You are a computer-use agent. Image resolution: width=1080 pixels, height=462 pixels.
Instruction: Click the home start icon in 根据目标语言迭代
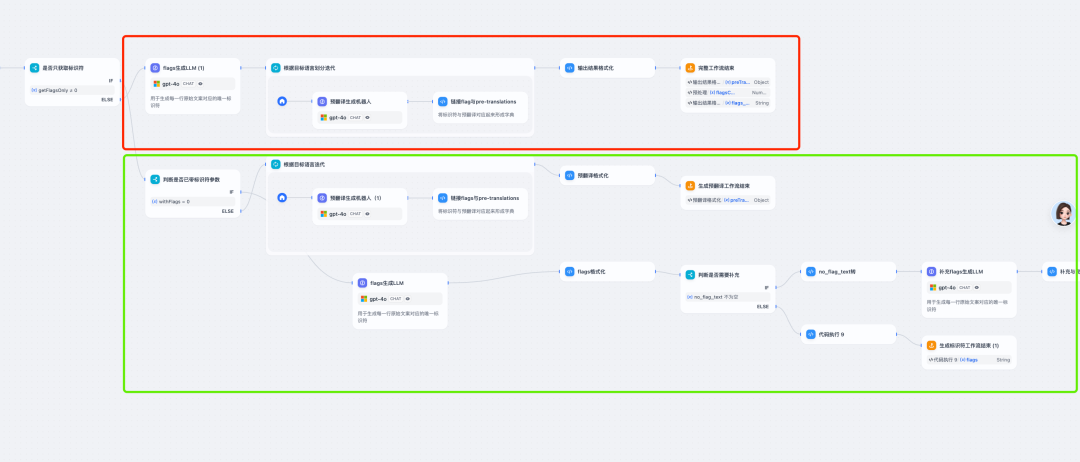pyautogui.click(x=282, y=198)
